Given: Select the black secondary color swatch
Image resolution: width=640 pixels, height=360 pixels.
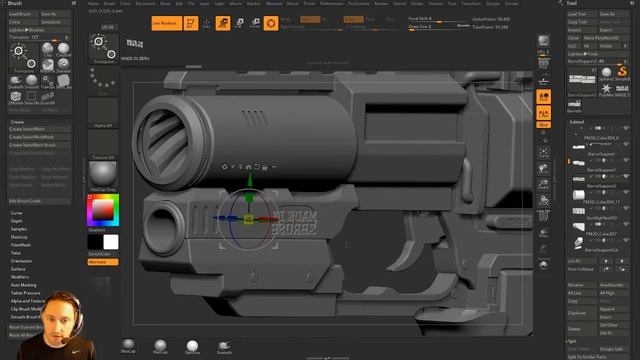Looking at the screenshot, I should click(x=95, y=242).
